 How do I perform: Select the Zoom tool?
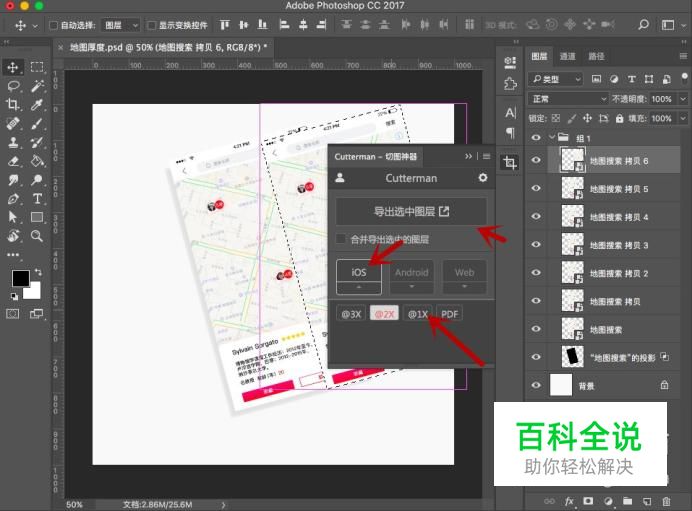[37, 236]
